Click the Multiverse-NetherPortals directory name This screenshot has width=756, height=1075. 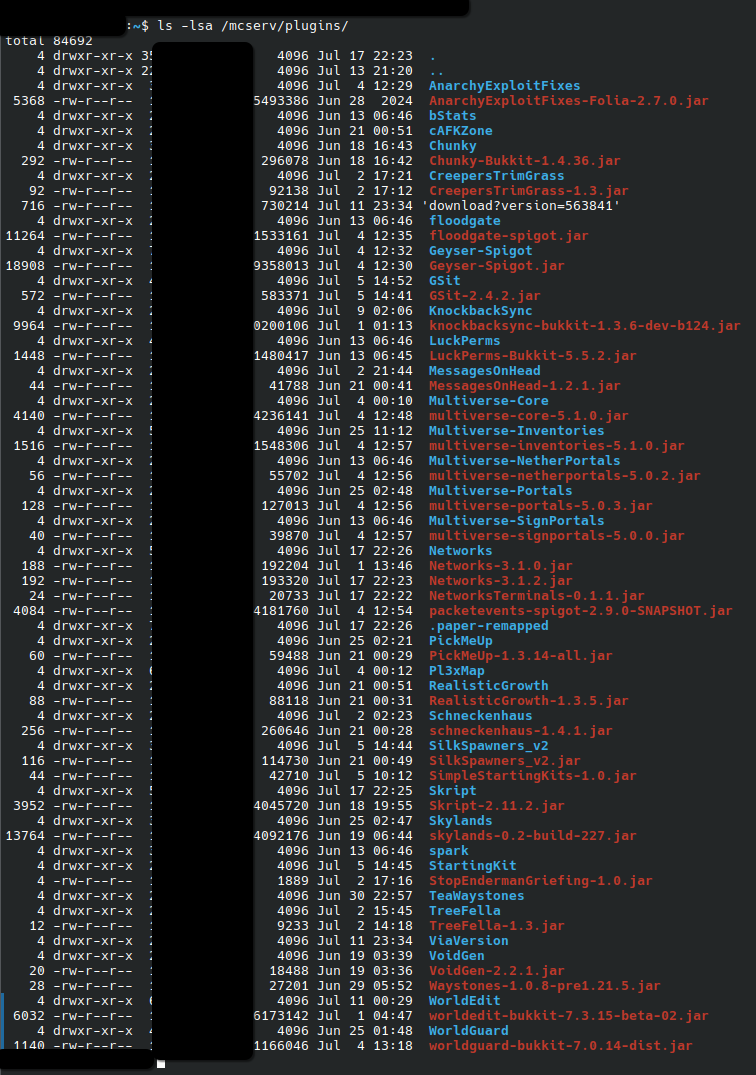[x=525, y=461]
